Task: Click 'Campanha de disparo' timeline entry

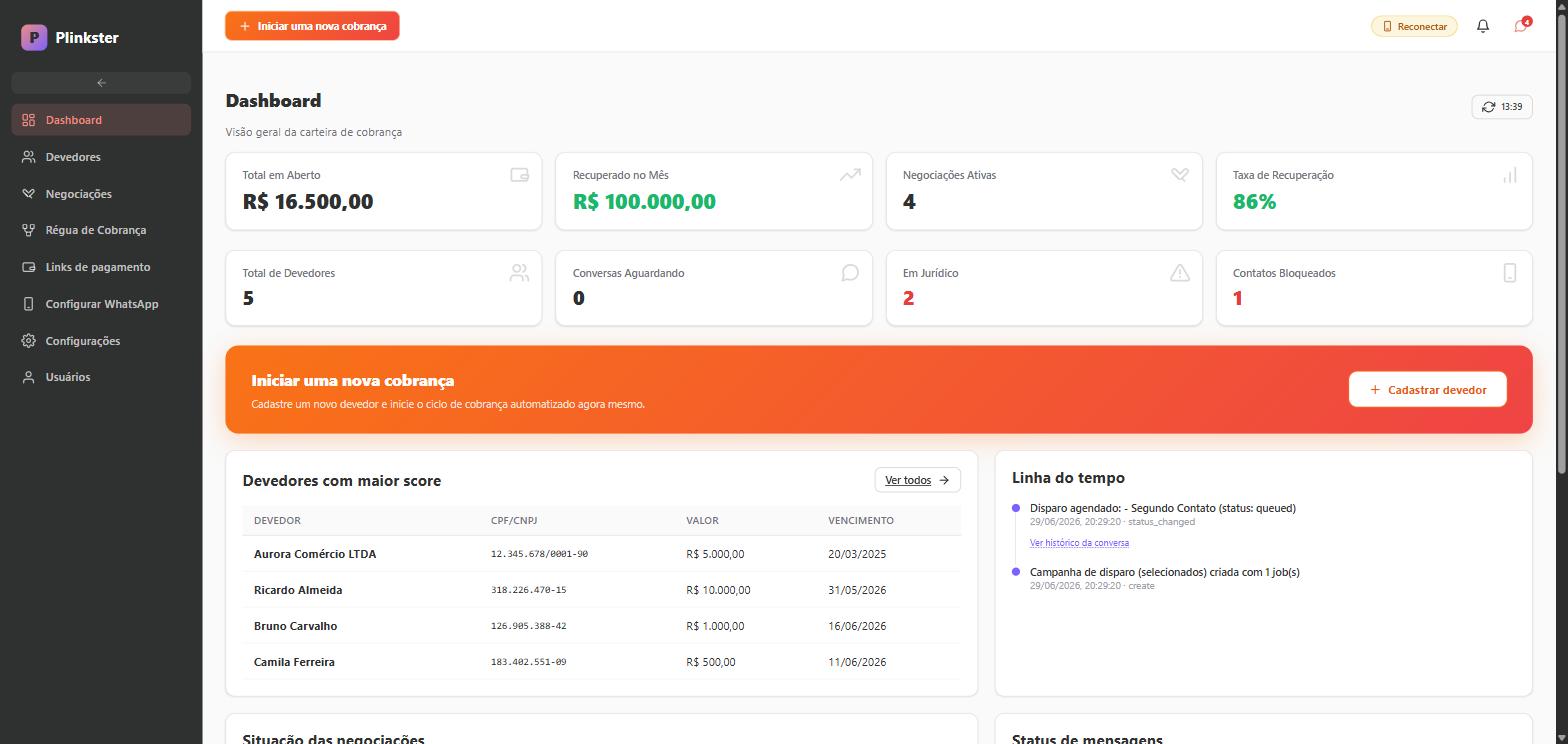Action: pos(1165,572)
